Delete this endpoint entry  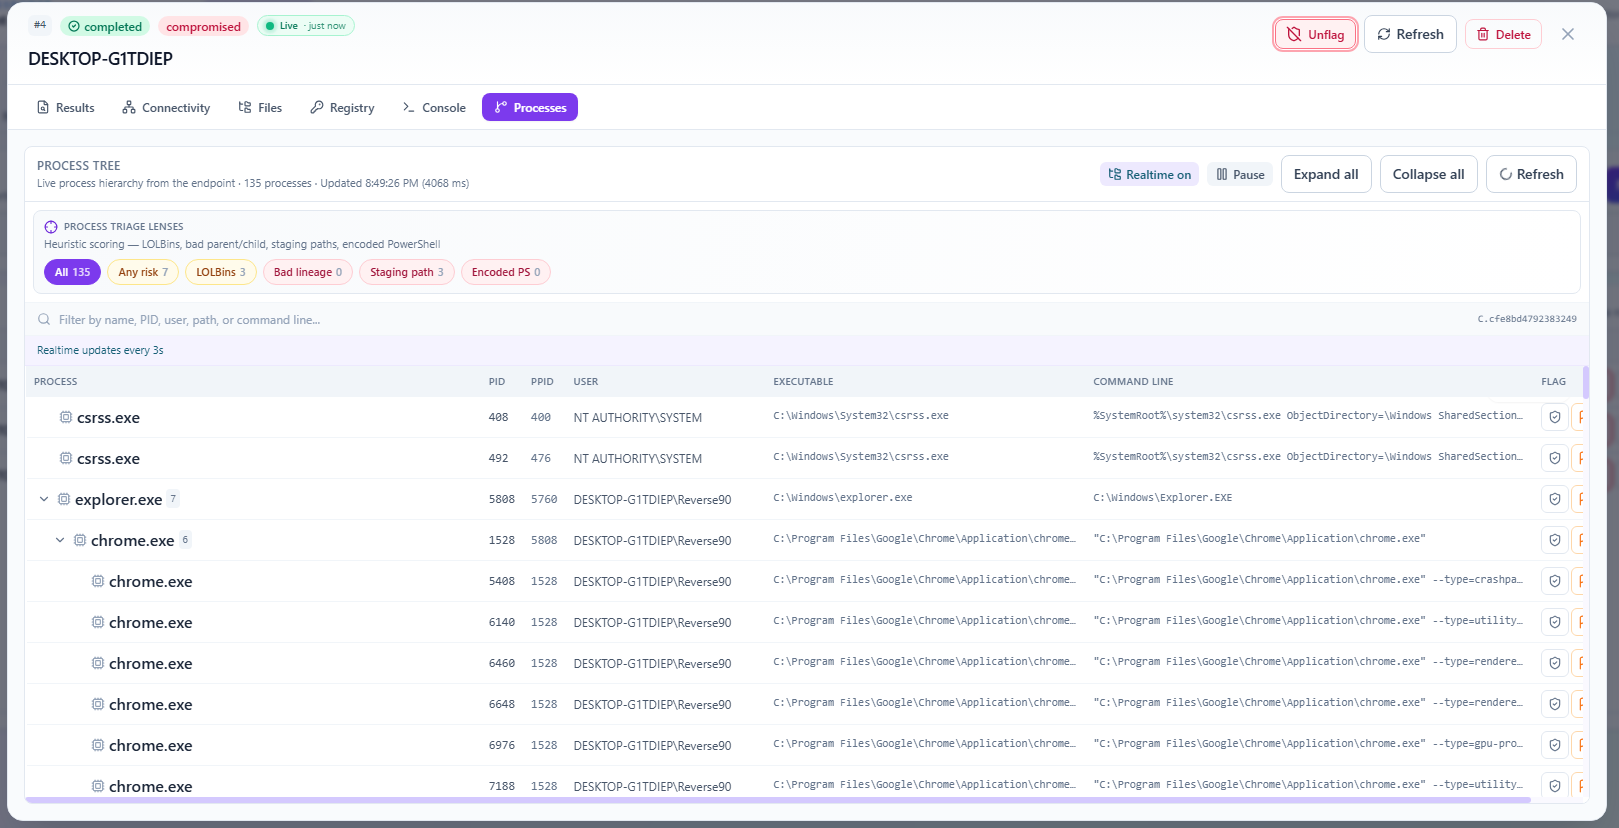pyautogui.click(x=1504, y=34)
